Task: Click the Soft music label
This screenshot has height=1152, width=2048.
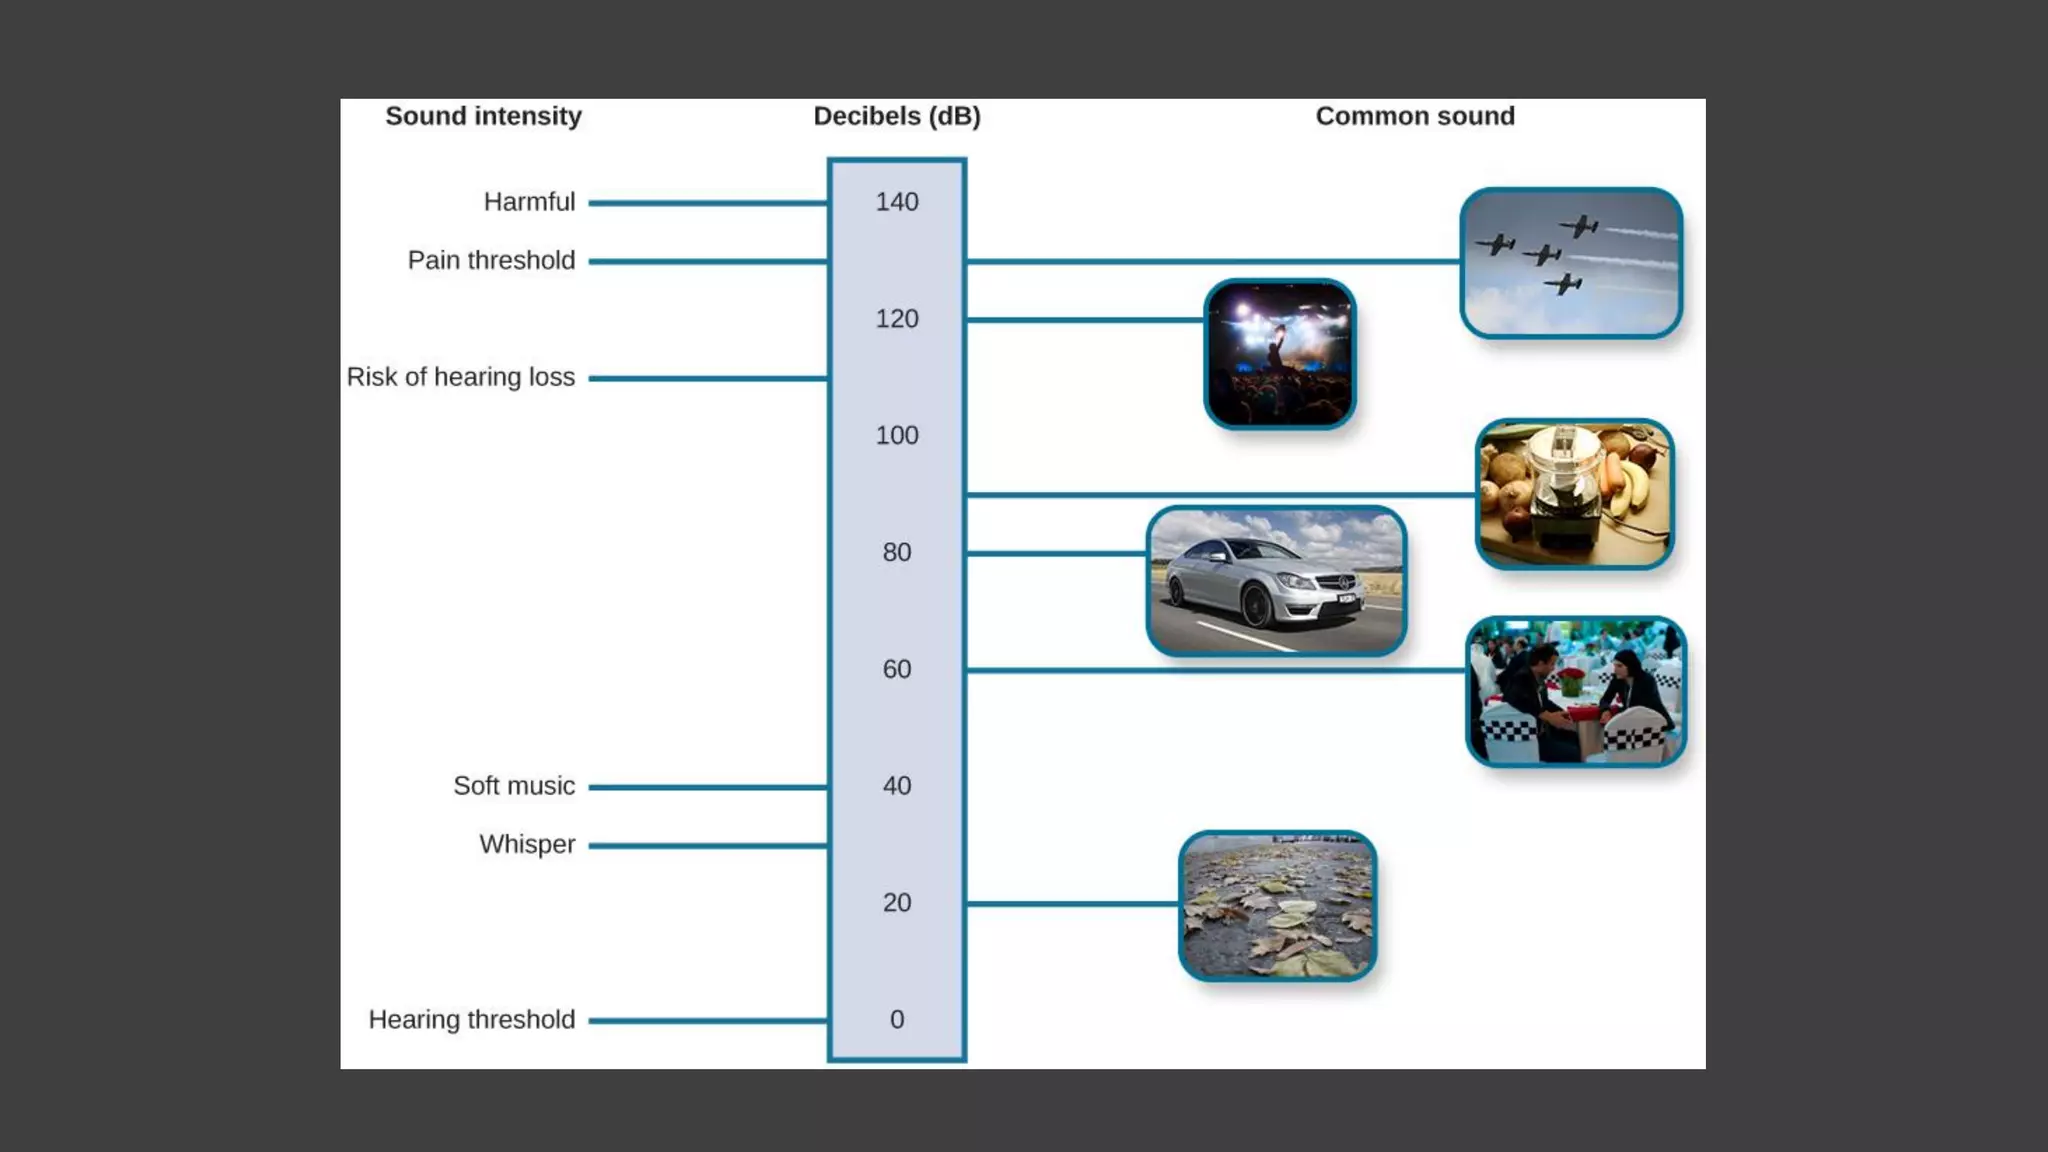Action: (x=514, y=786)
